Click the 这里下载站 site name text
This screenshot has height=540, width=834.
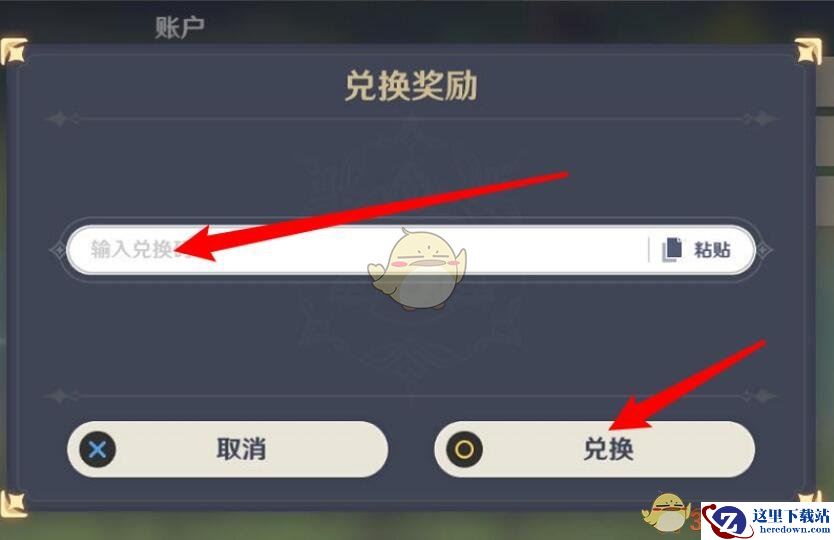point(791,516)
